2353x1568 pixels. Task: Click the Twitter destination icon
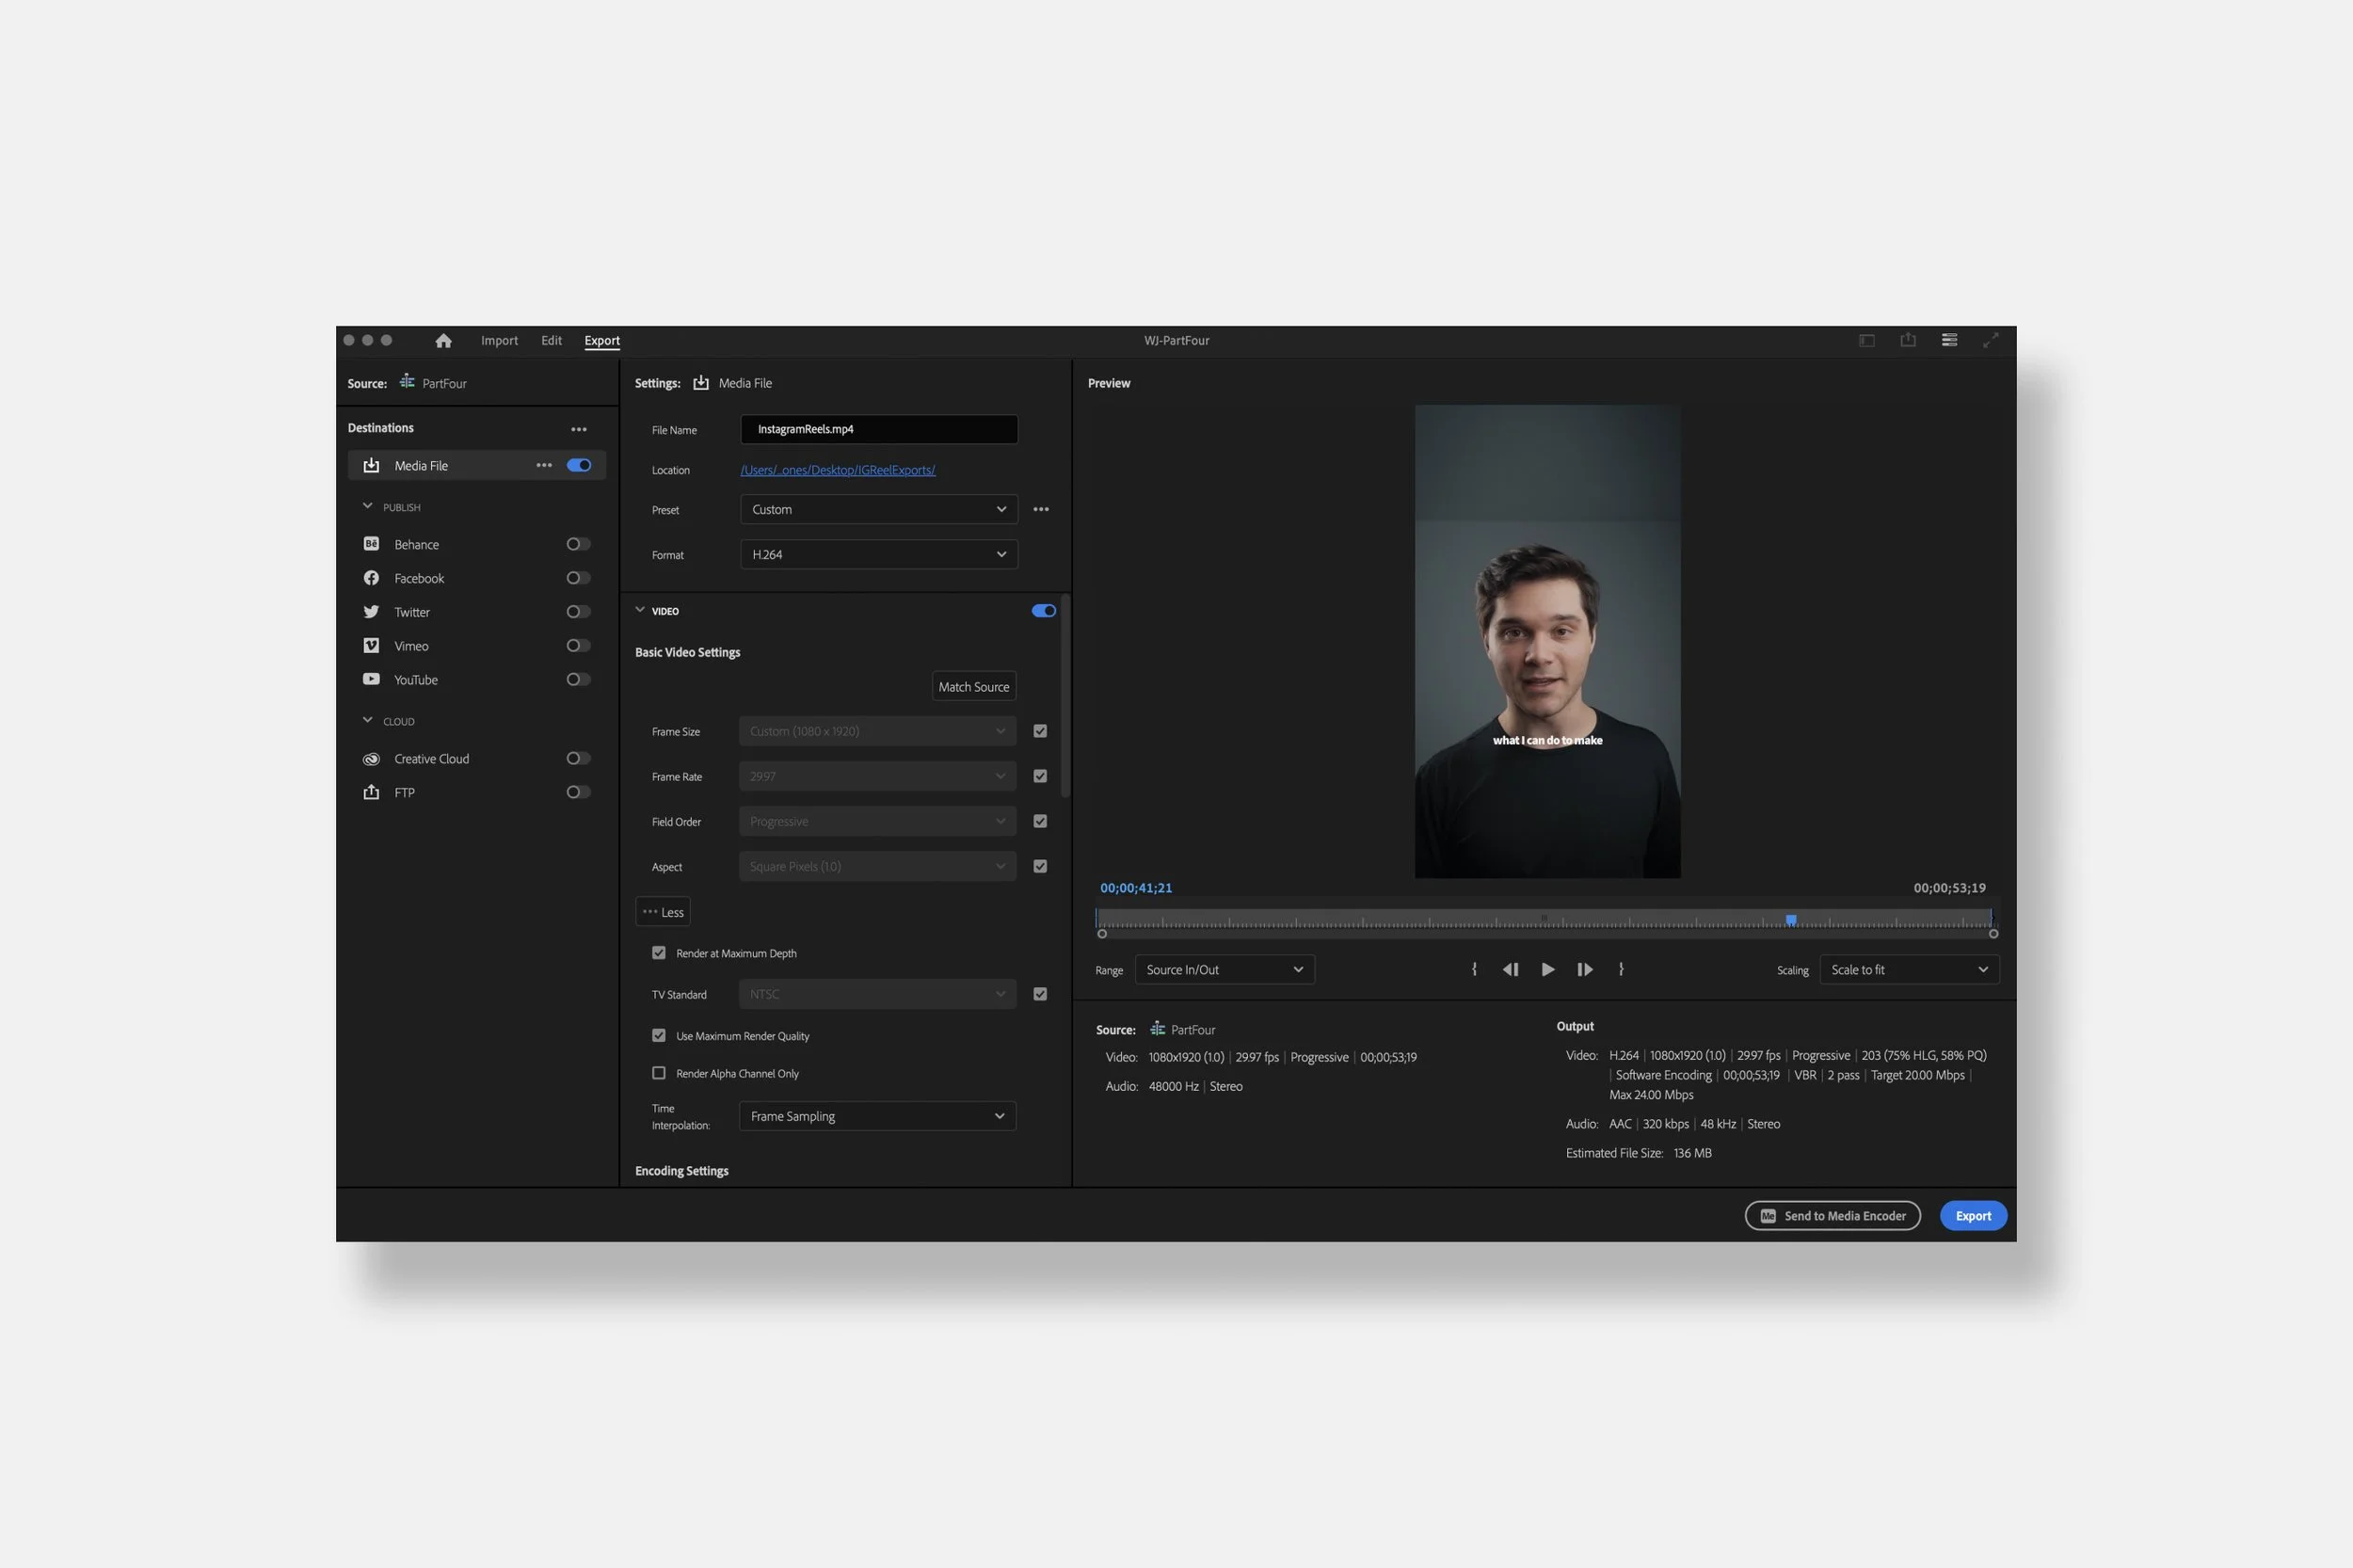tap(371, 611)
